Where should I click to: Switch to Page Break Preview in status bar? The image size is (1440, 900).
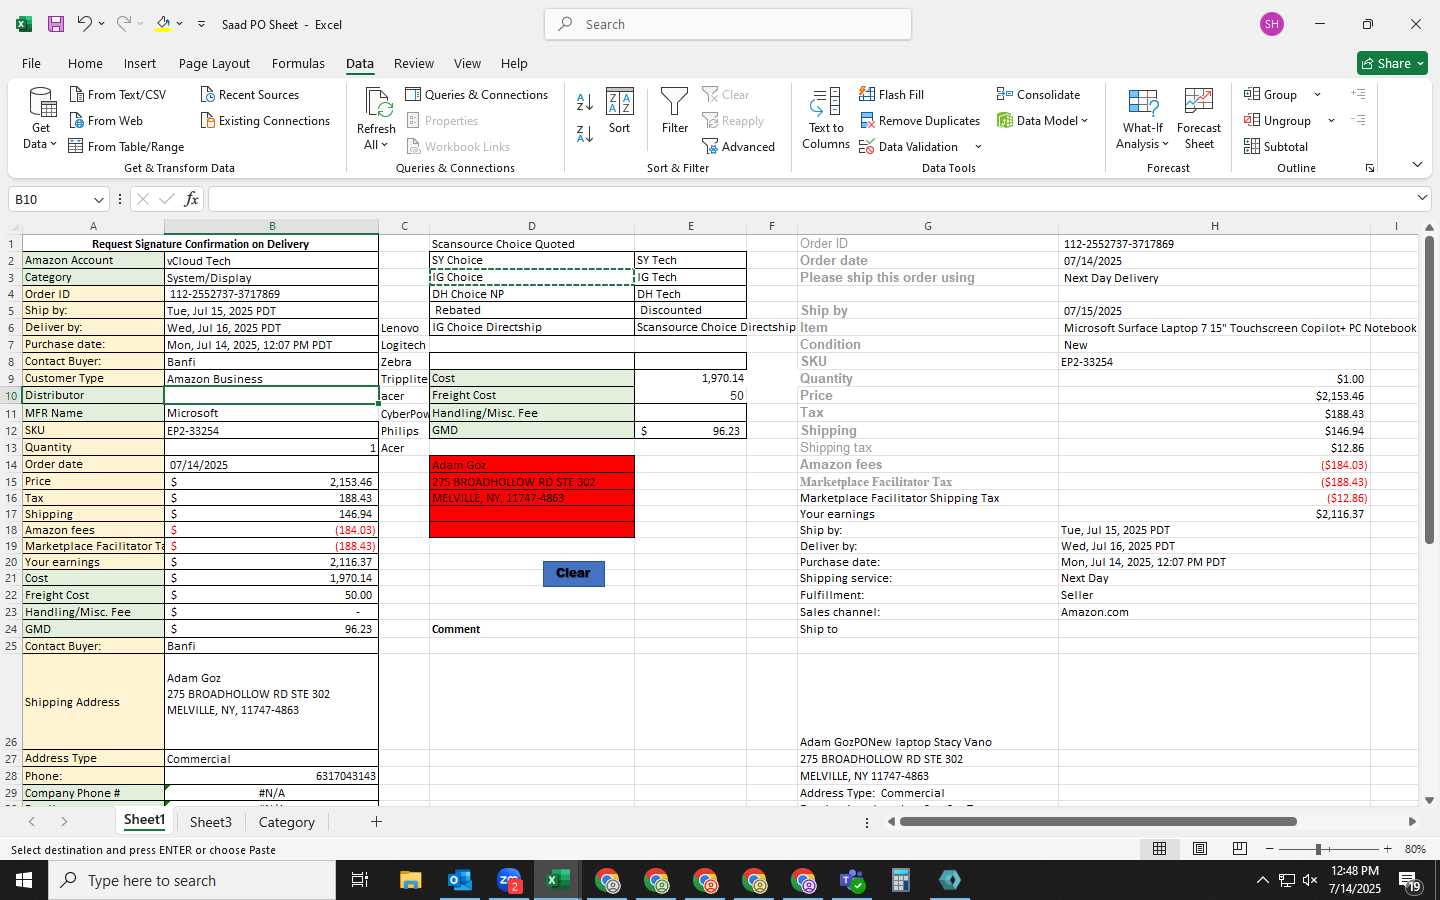click(x=1239, y=849)
